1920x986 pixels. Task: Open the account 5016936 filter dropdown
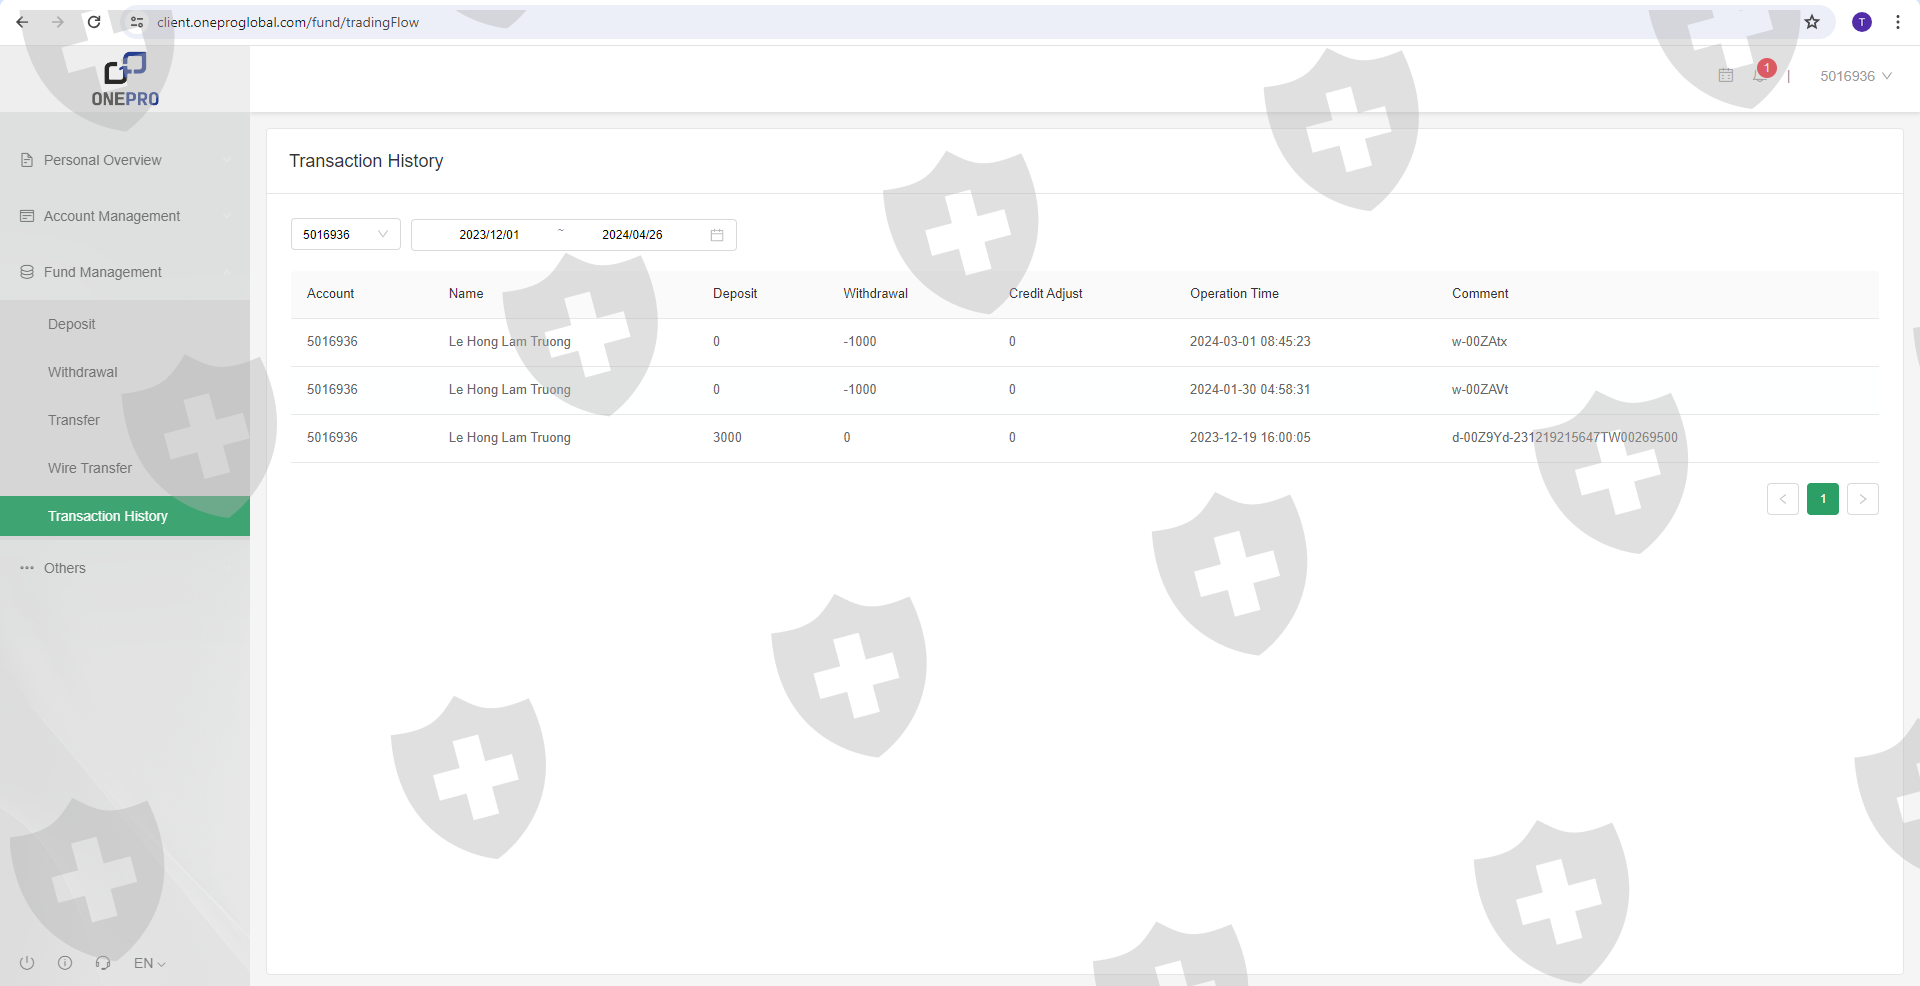[x=345, y=235]
